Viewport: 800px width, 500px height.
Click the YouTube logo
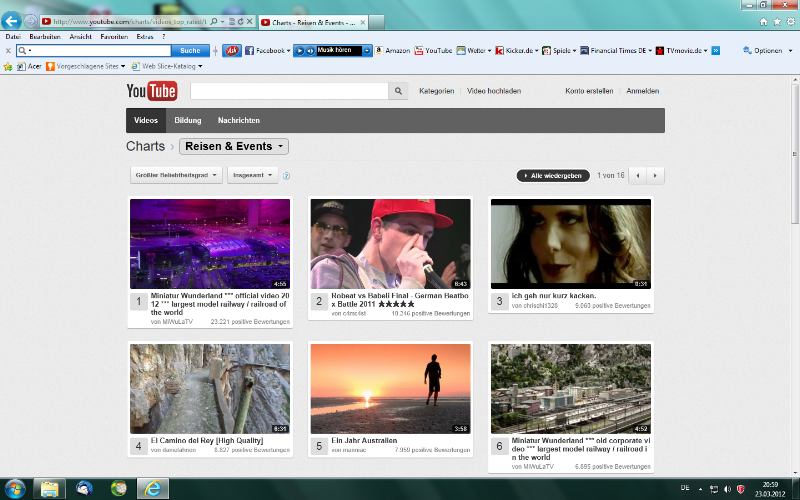(x=151, y=92)
